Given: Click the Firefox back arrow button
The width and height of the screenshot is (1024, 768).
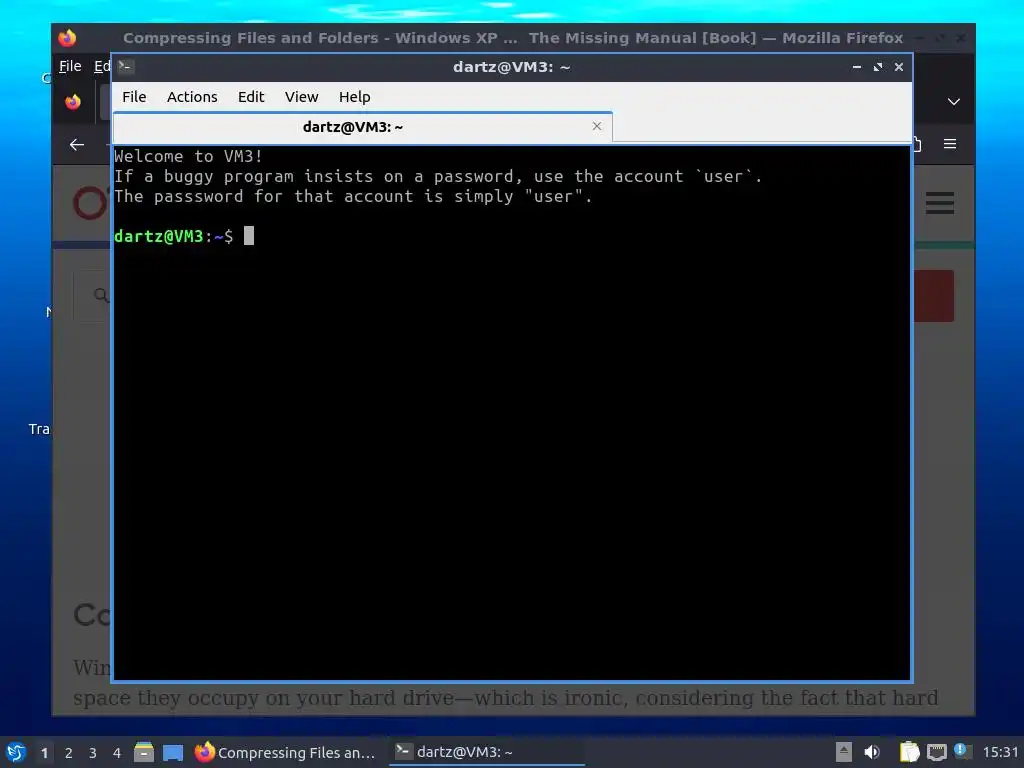Looking at the screenshot, I should click(77, 144).
